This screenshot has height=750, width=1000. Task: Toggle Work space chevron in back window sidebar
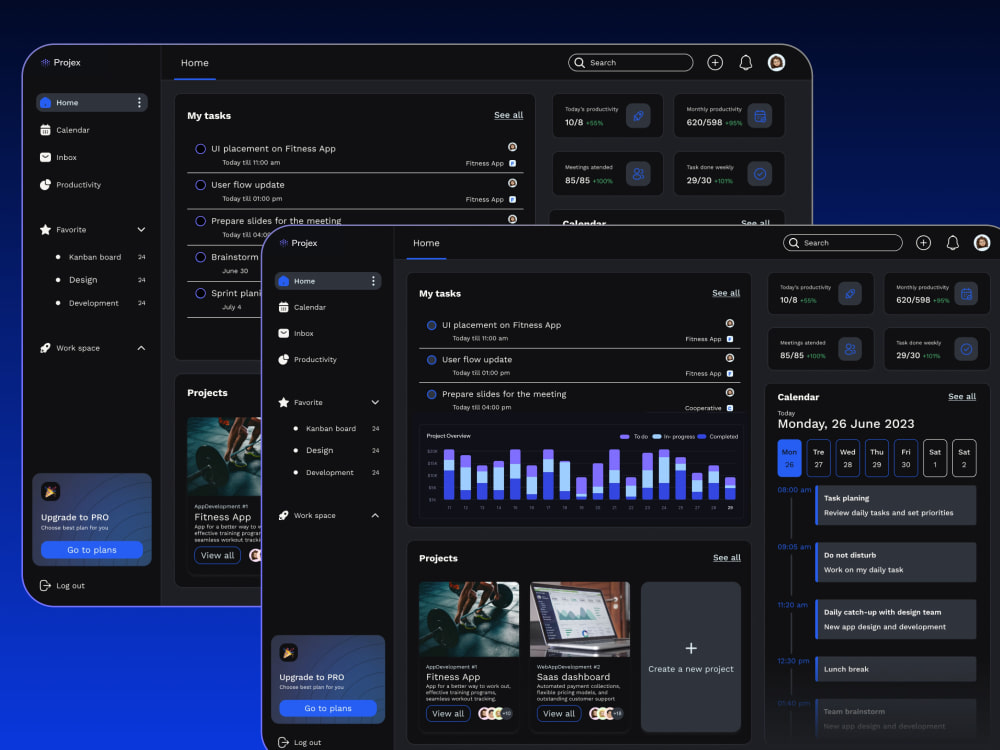tap(141, 348)
